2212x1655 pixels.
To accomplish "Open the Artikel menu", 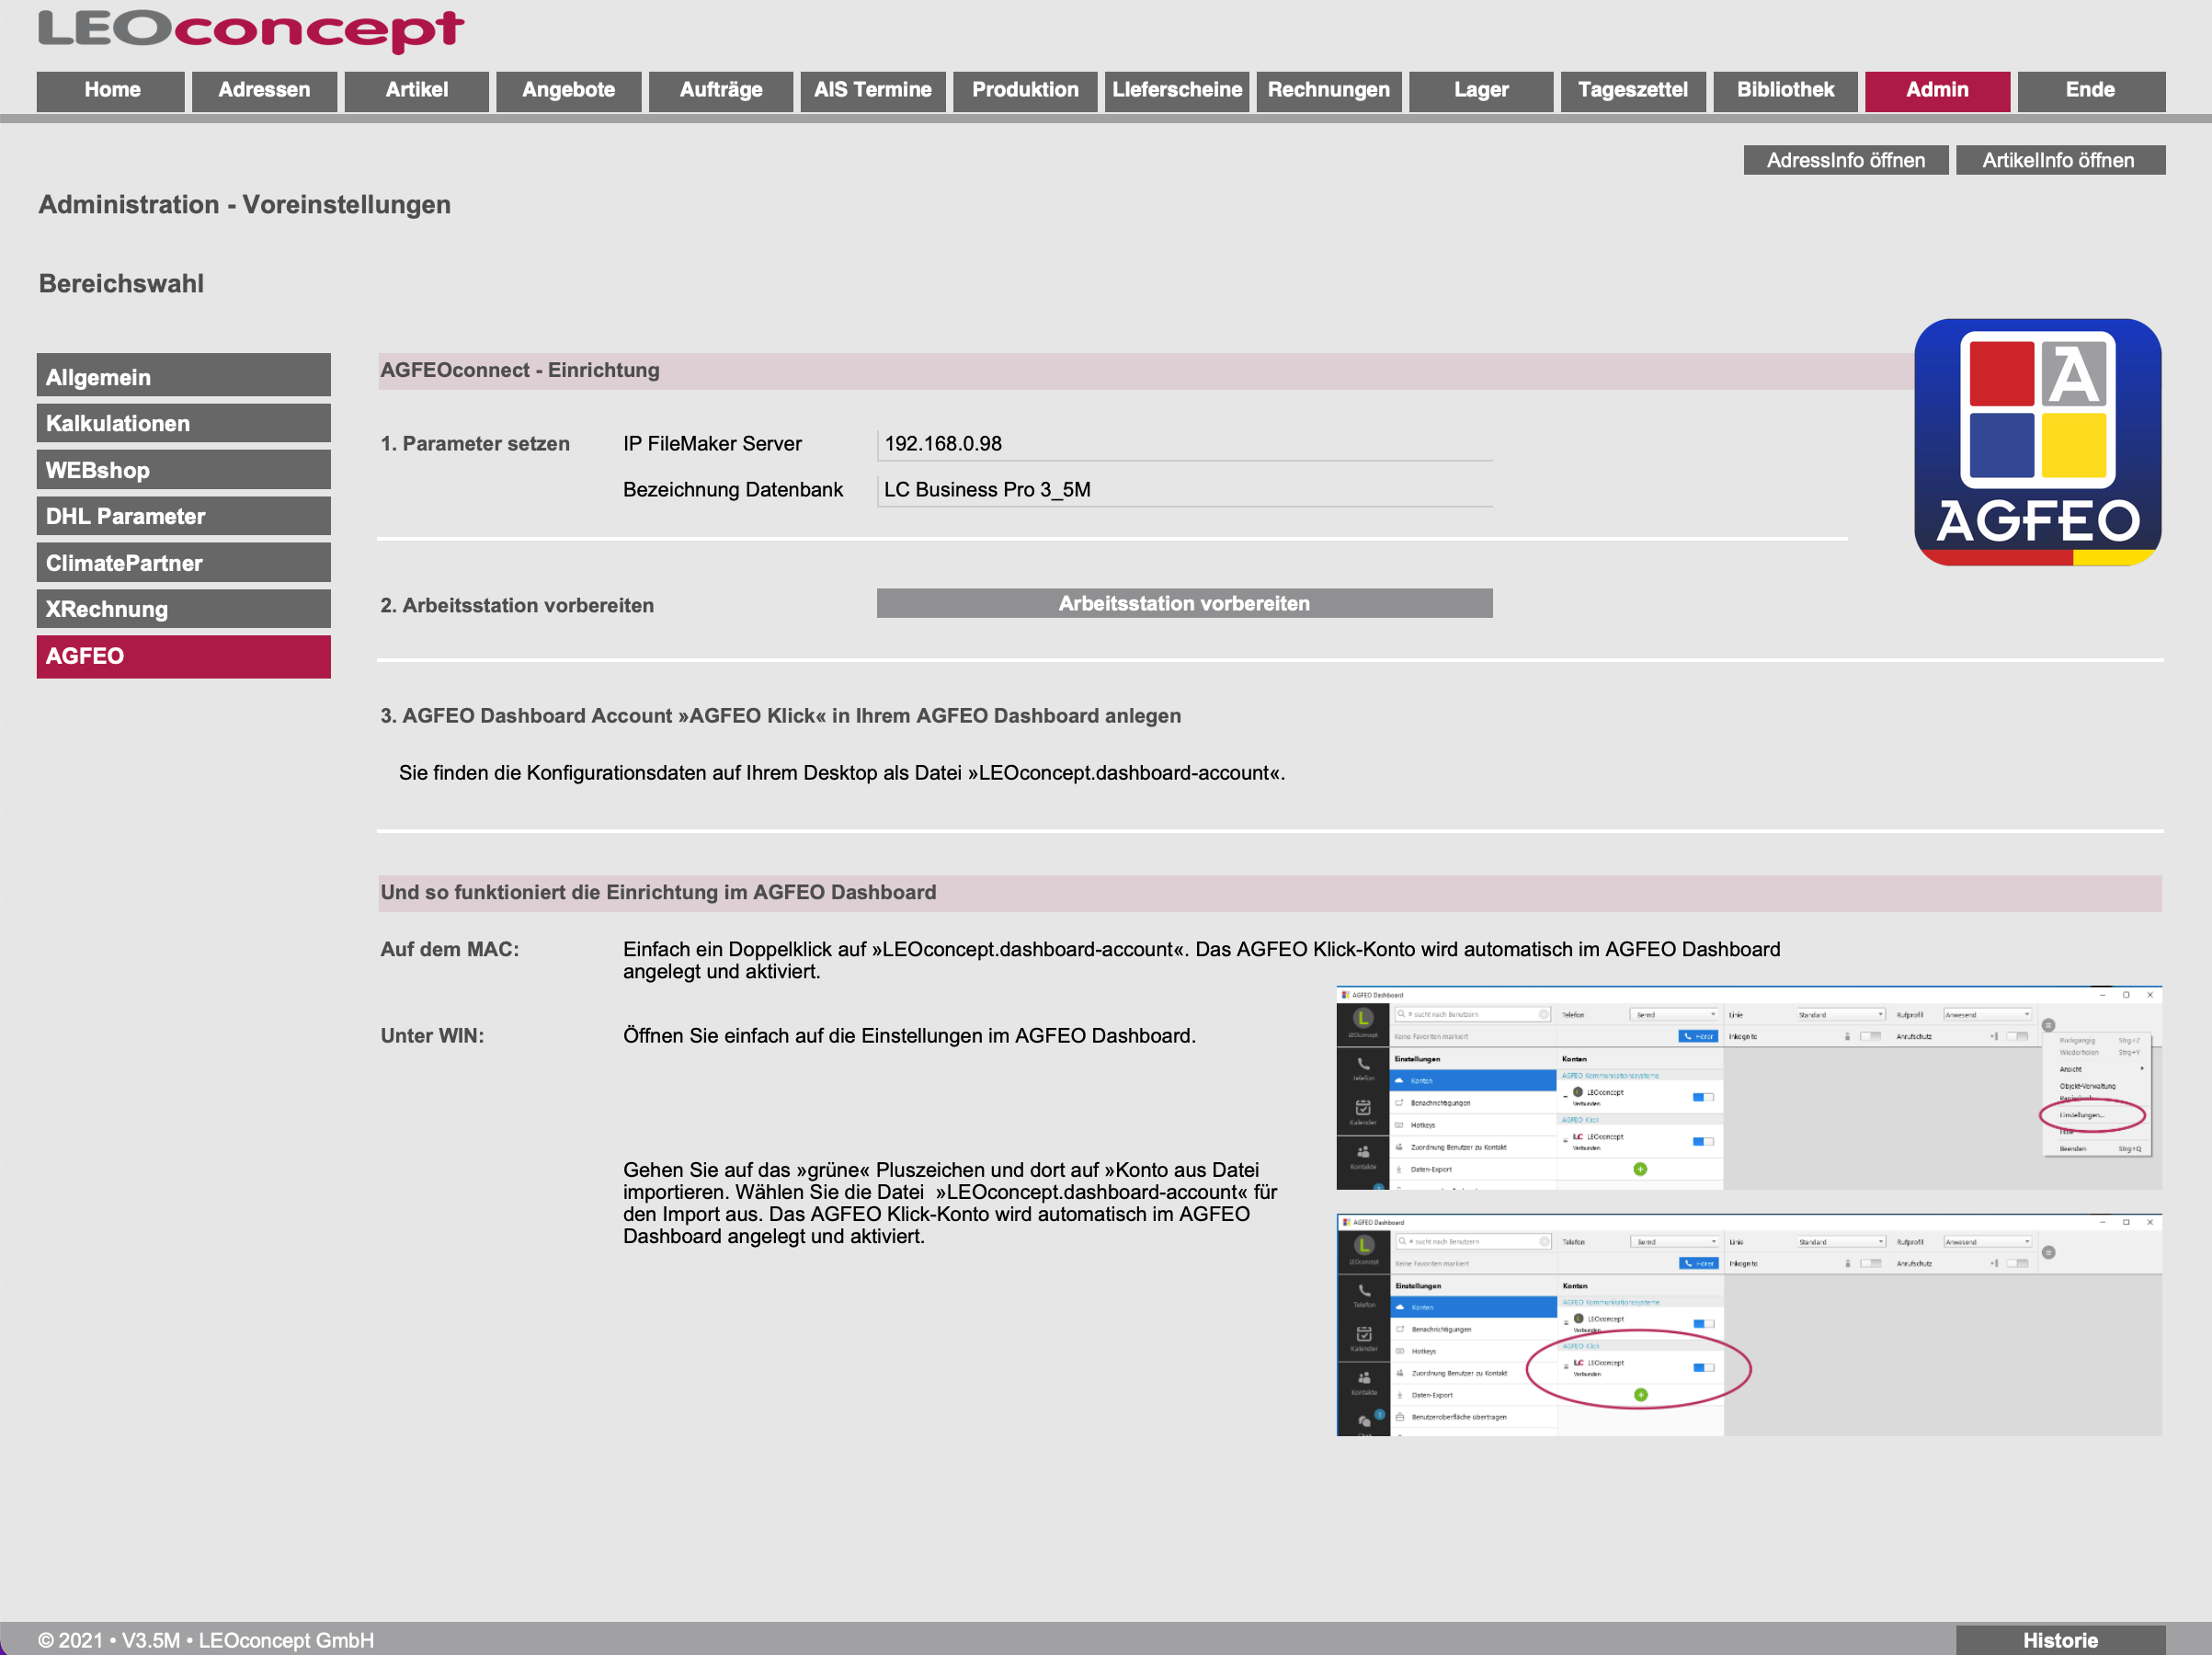I will click(x=417, y=91).
